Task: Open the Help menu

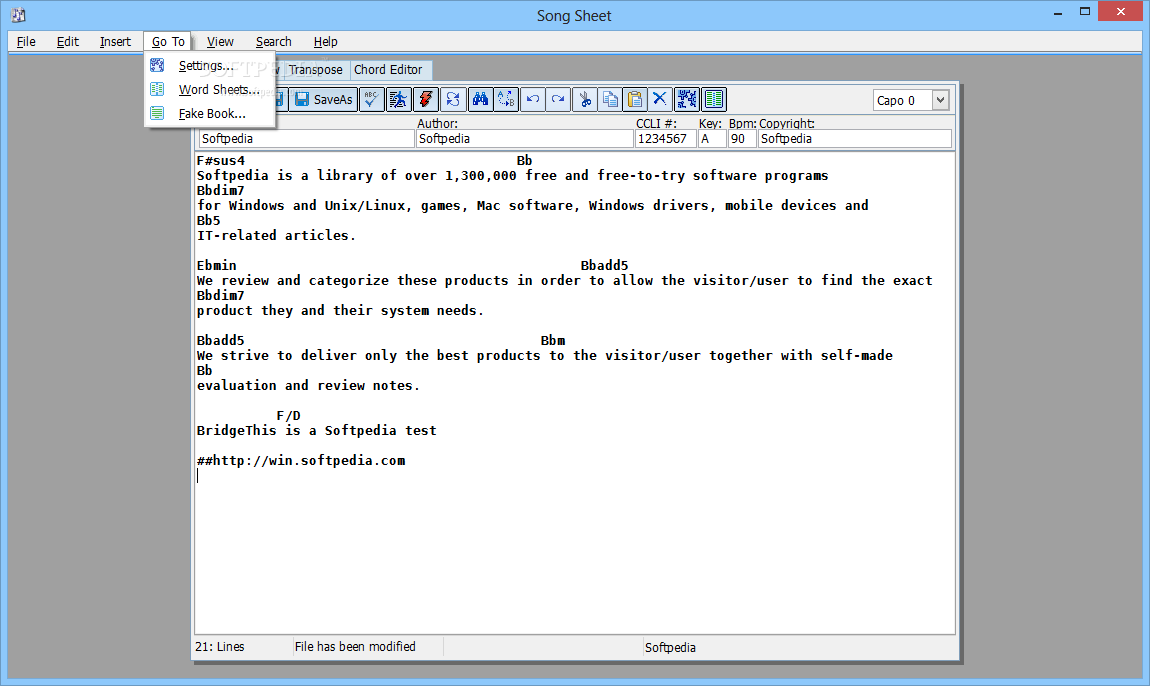Action: click(325, 42)
